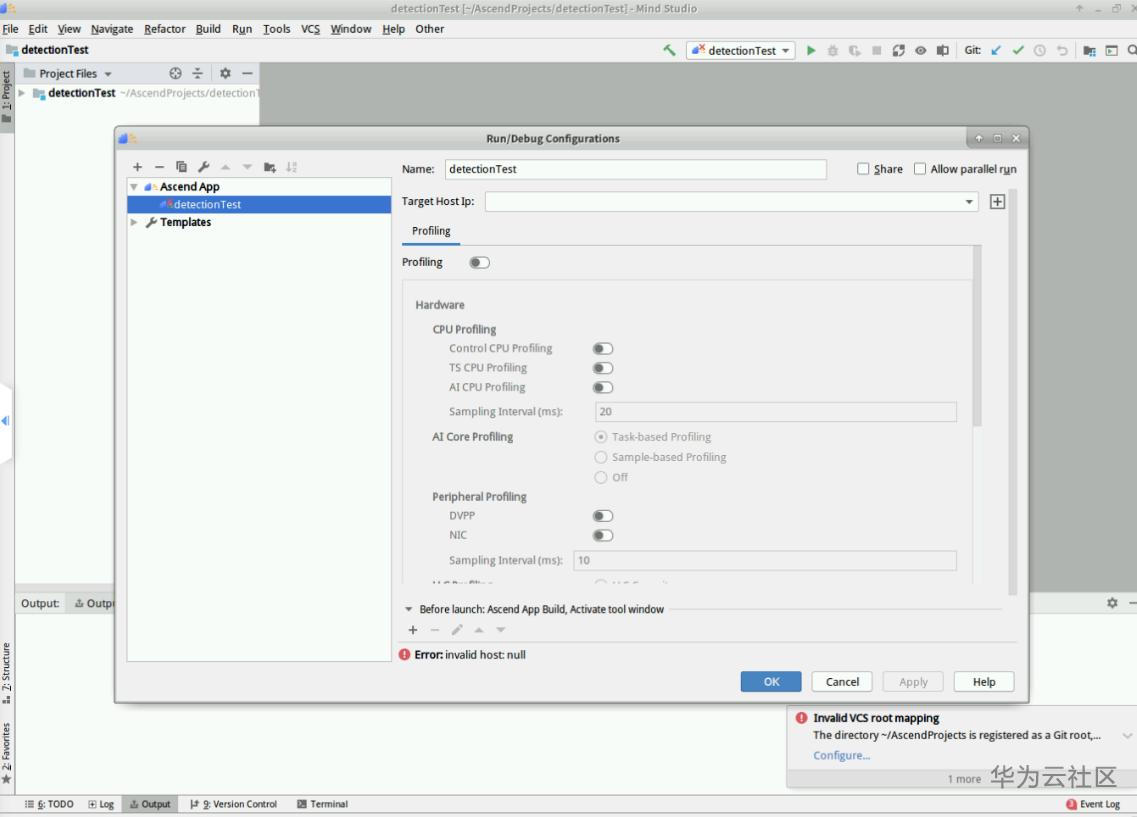Toggle AI CPU Profiling switch
The height and width of the screenshot is (817, 1137).
point(603,388)
